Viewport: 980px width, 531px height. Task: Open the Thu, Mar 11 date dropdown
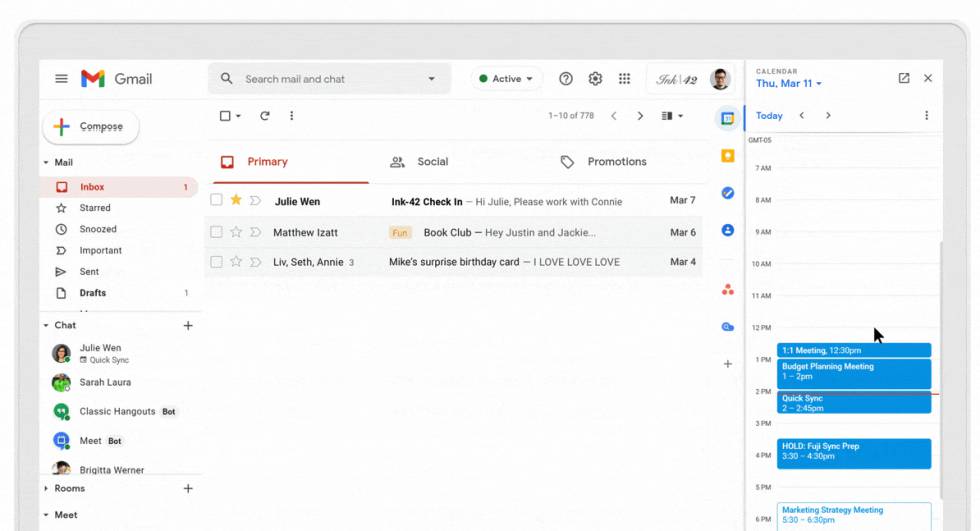coord(789,84)
